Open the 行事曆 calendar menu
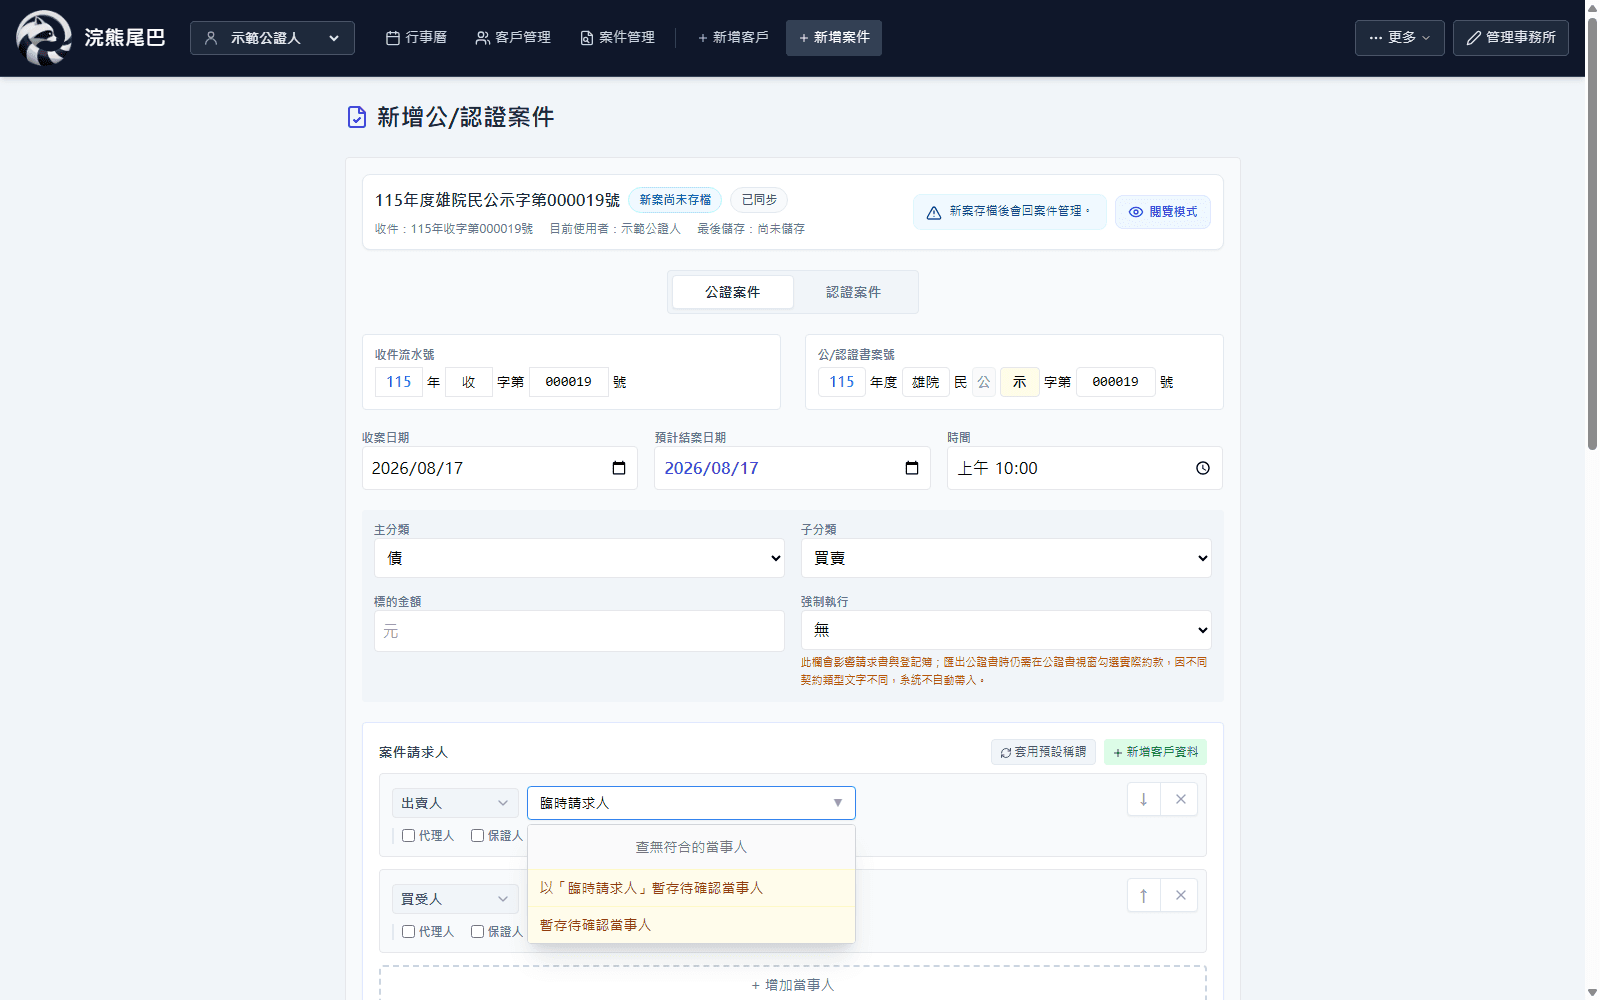Image resolution: width=1600 pixels, height=1000 pixels. (x=416, y=38)
